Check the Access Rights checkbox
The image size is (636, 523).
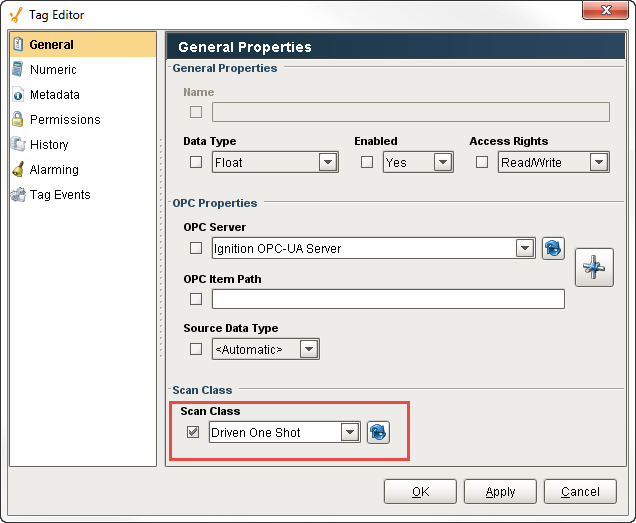pyautogui.click(x=481, y=162)
